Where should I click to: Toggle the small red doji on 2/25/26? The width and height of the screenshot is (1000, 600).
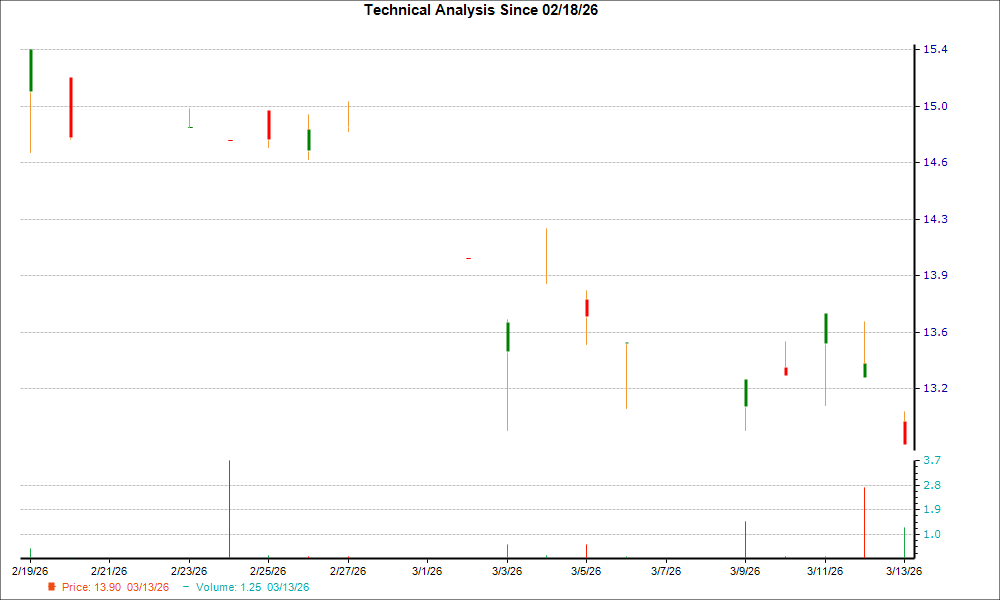(x=230, y=141)
